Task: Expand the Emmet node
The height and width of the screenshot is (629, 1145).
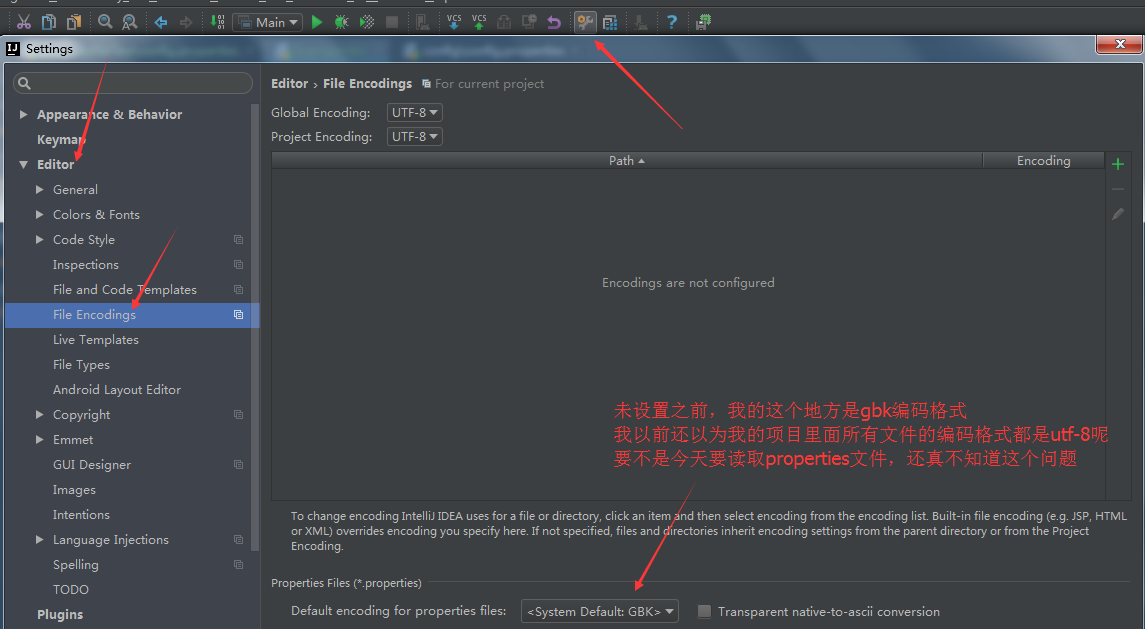Action: (x=39, y=439)
